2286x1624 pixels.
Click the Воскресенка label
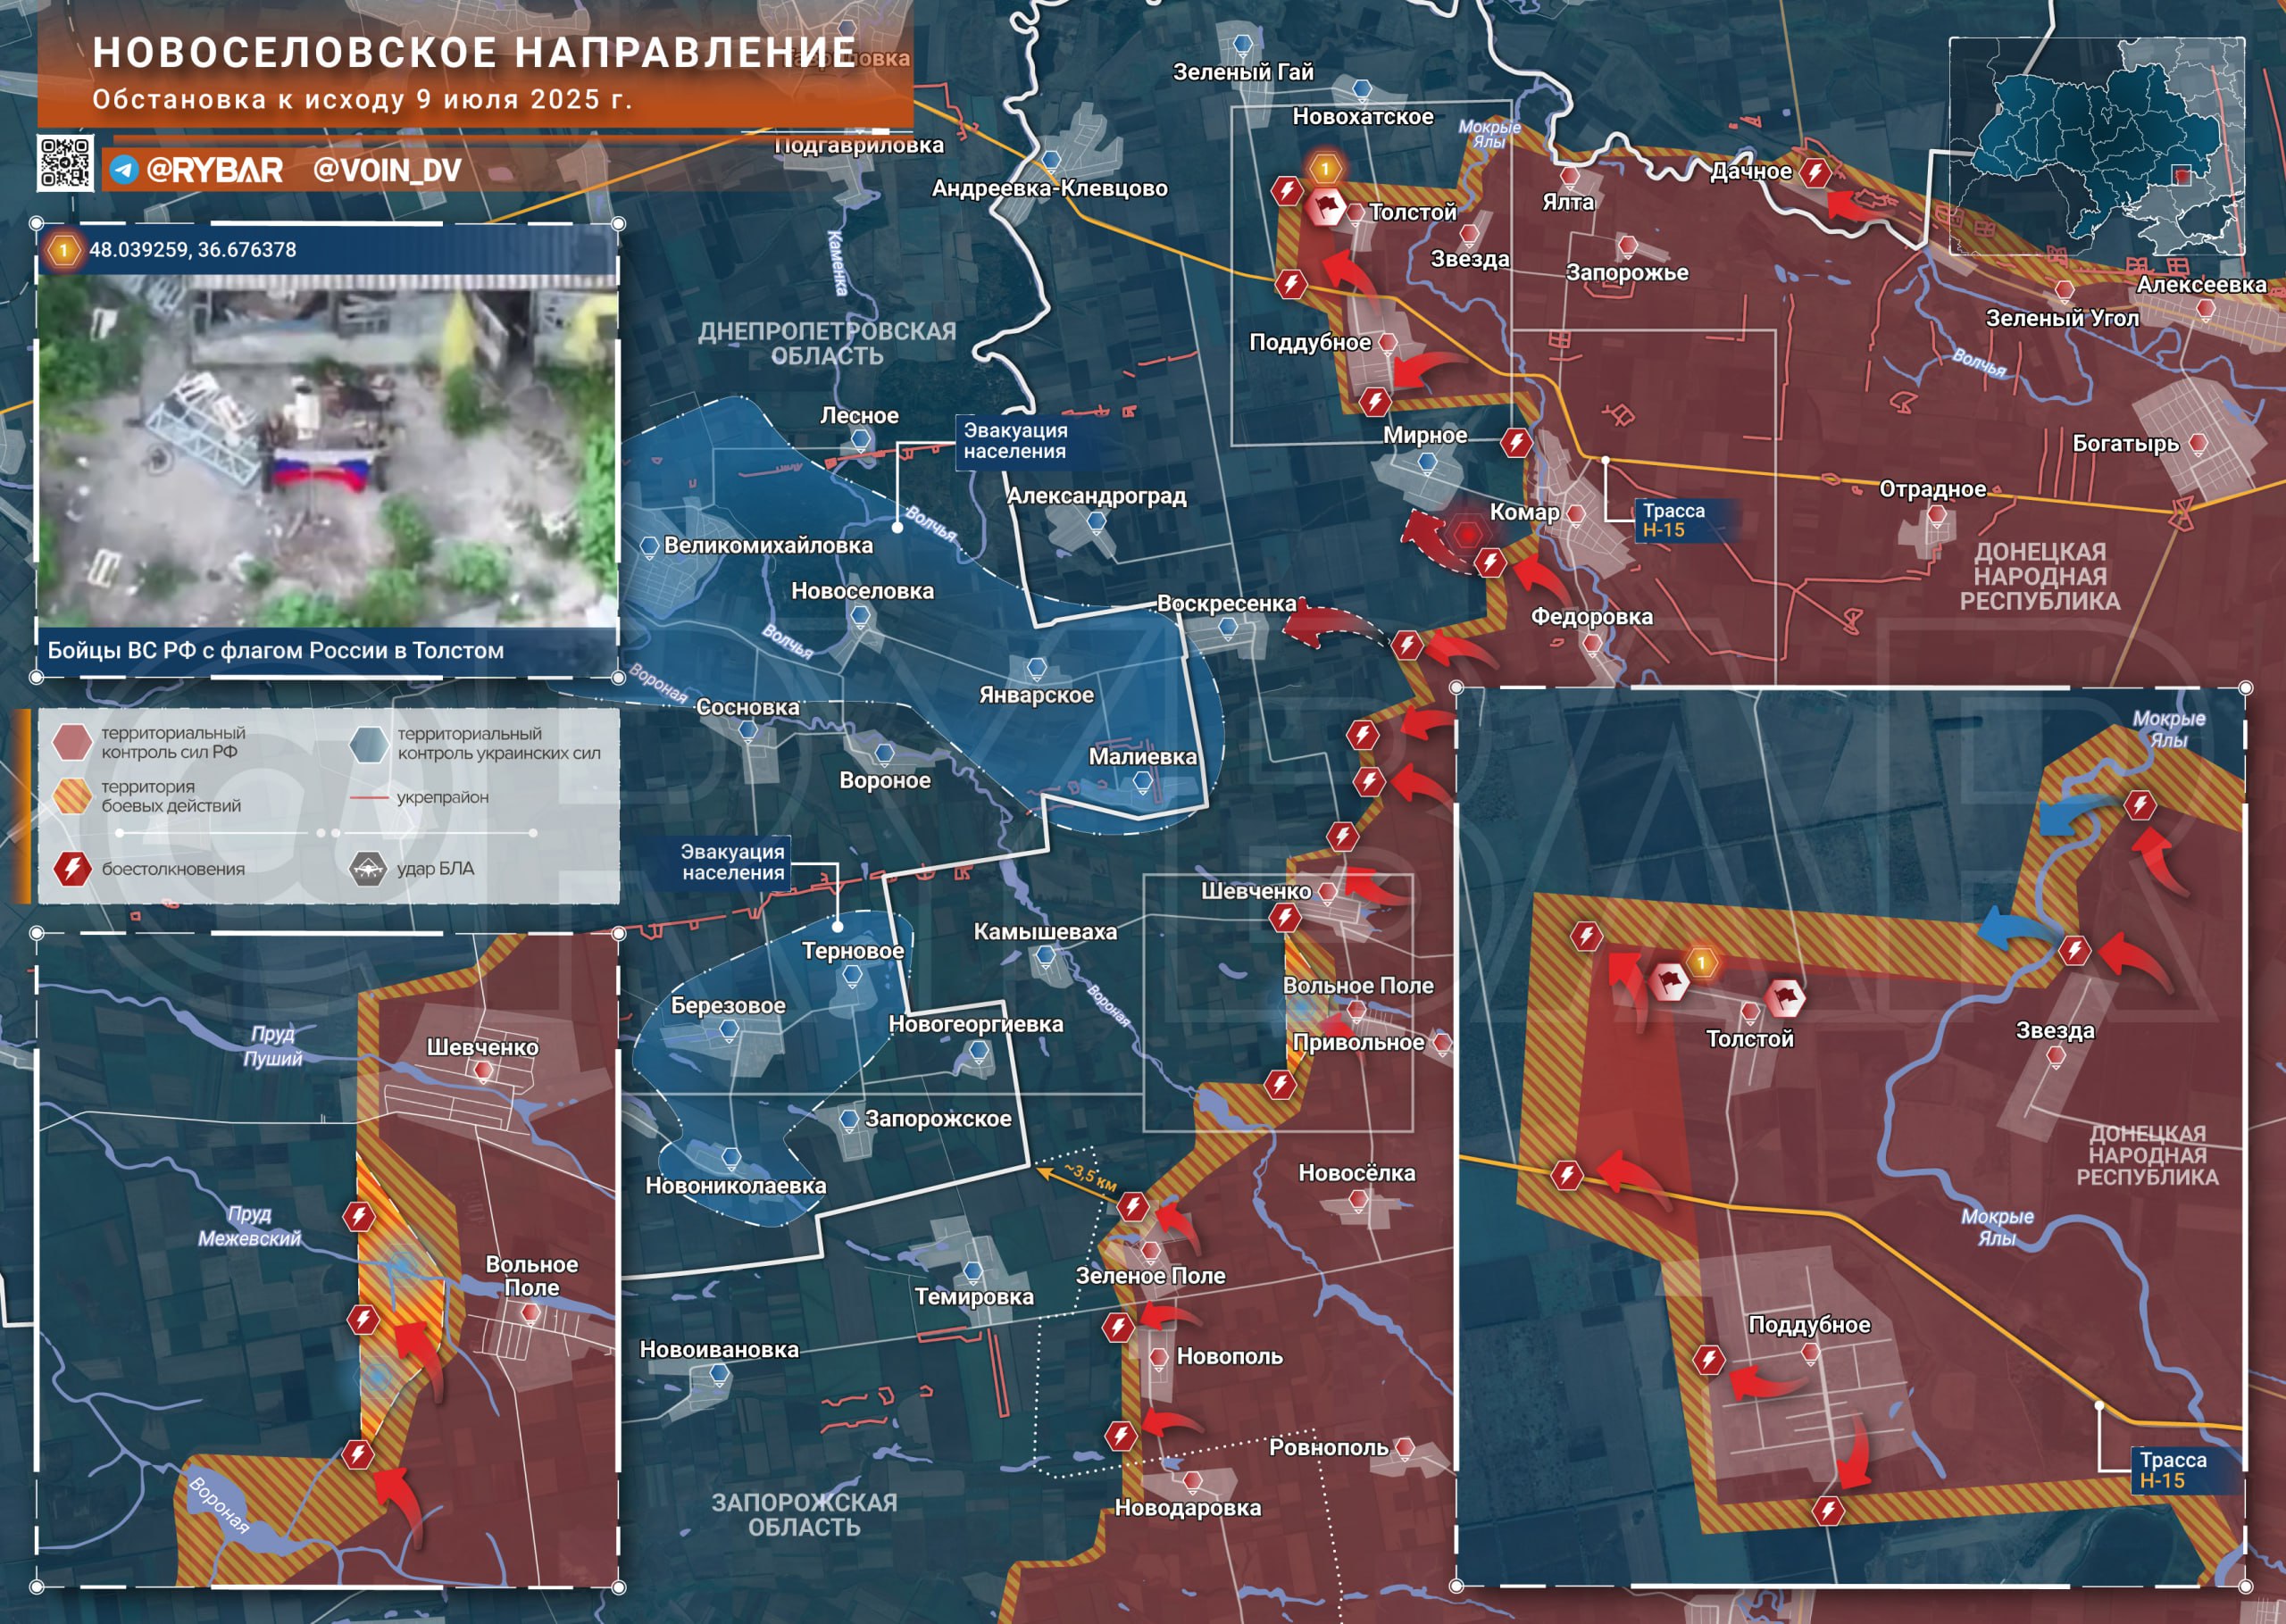pyautogui.click(x=1226, y=604)
